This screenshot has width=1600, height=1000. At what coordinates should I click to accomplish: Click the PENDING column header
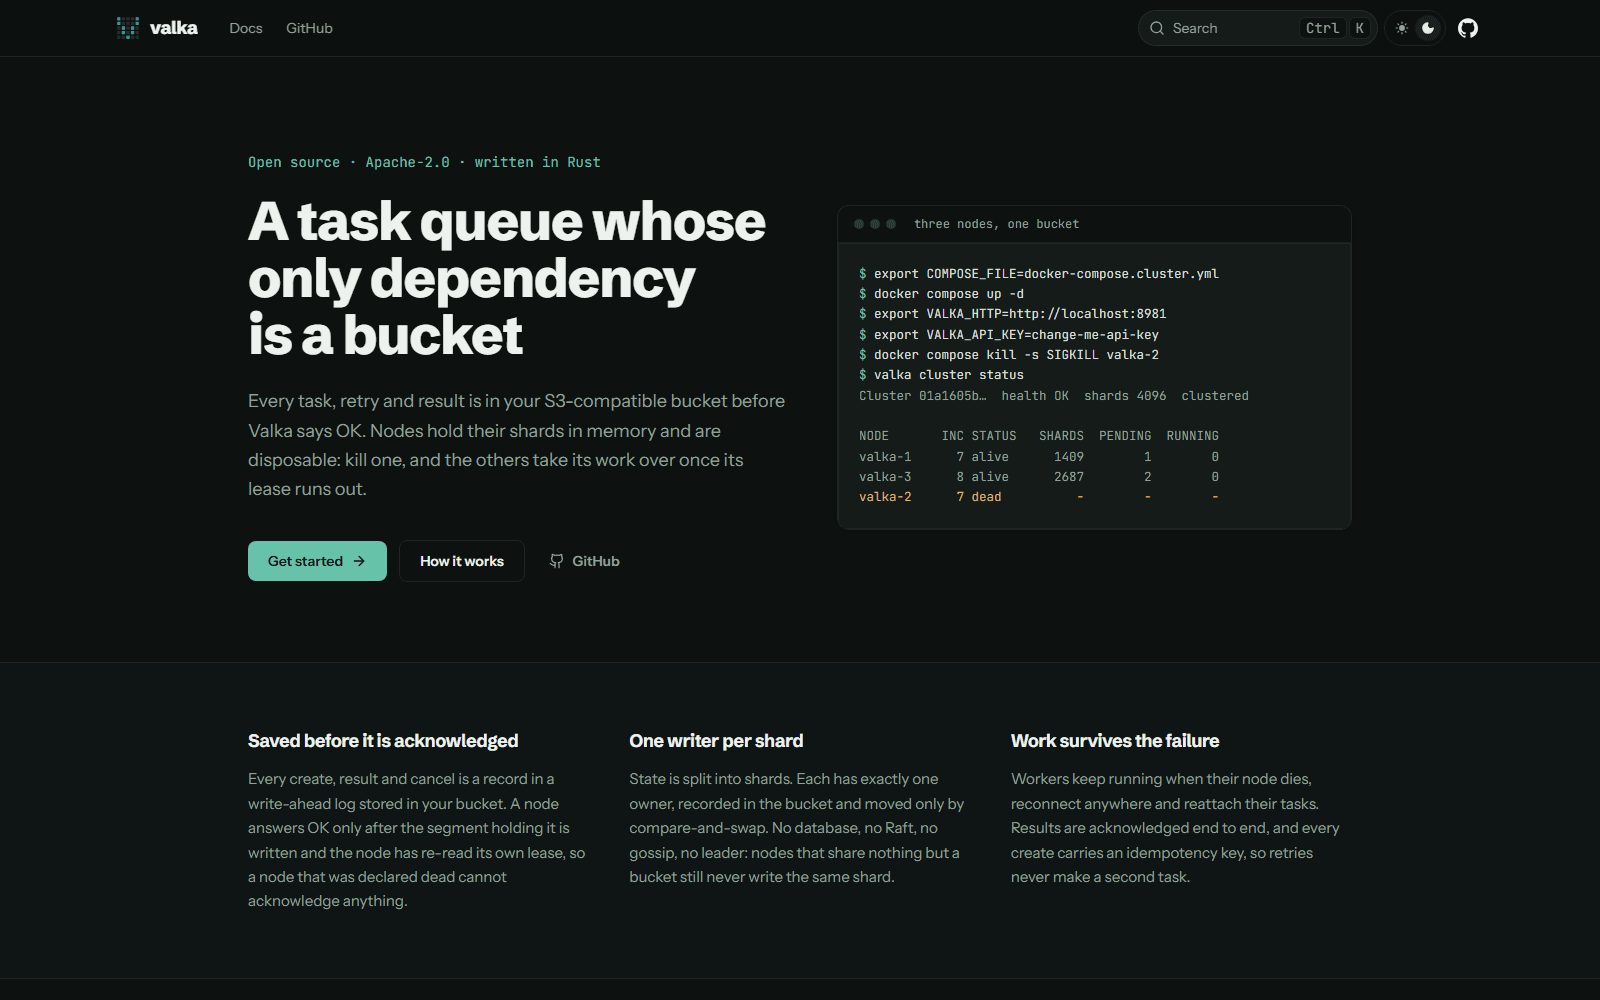click(x=1125, y=436)
